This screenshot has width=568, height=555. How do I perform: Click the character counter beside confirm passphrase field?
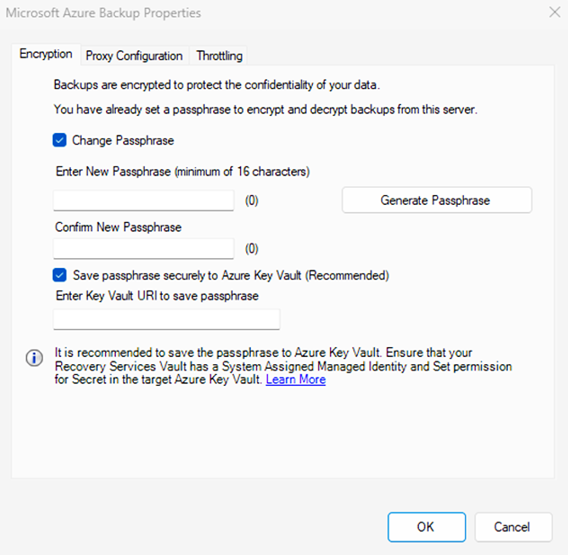252,249
